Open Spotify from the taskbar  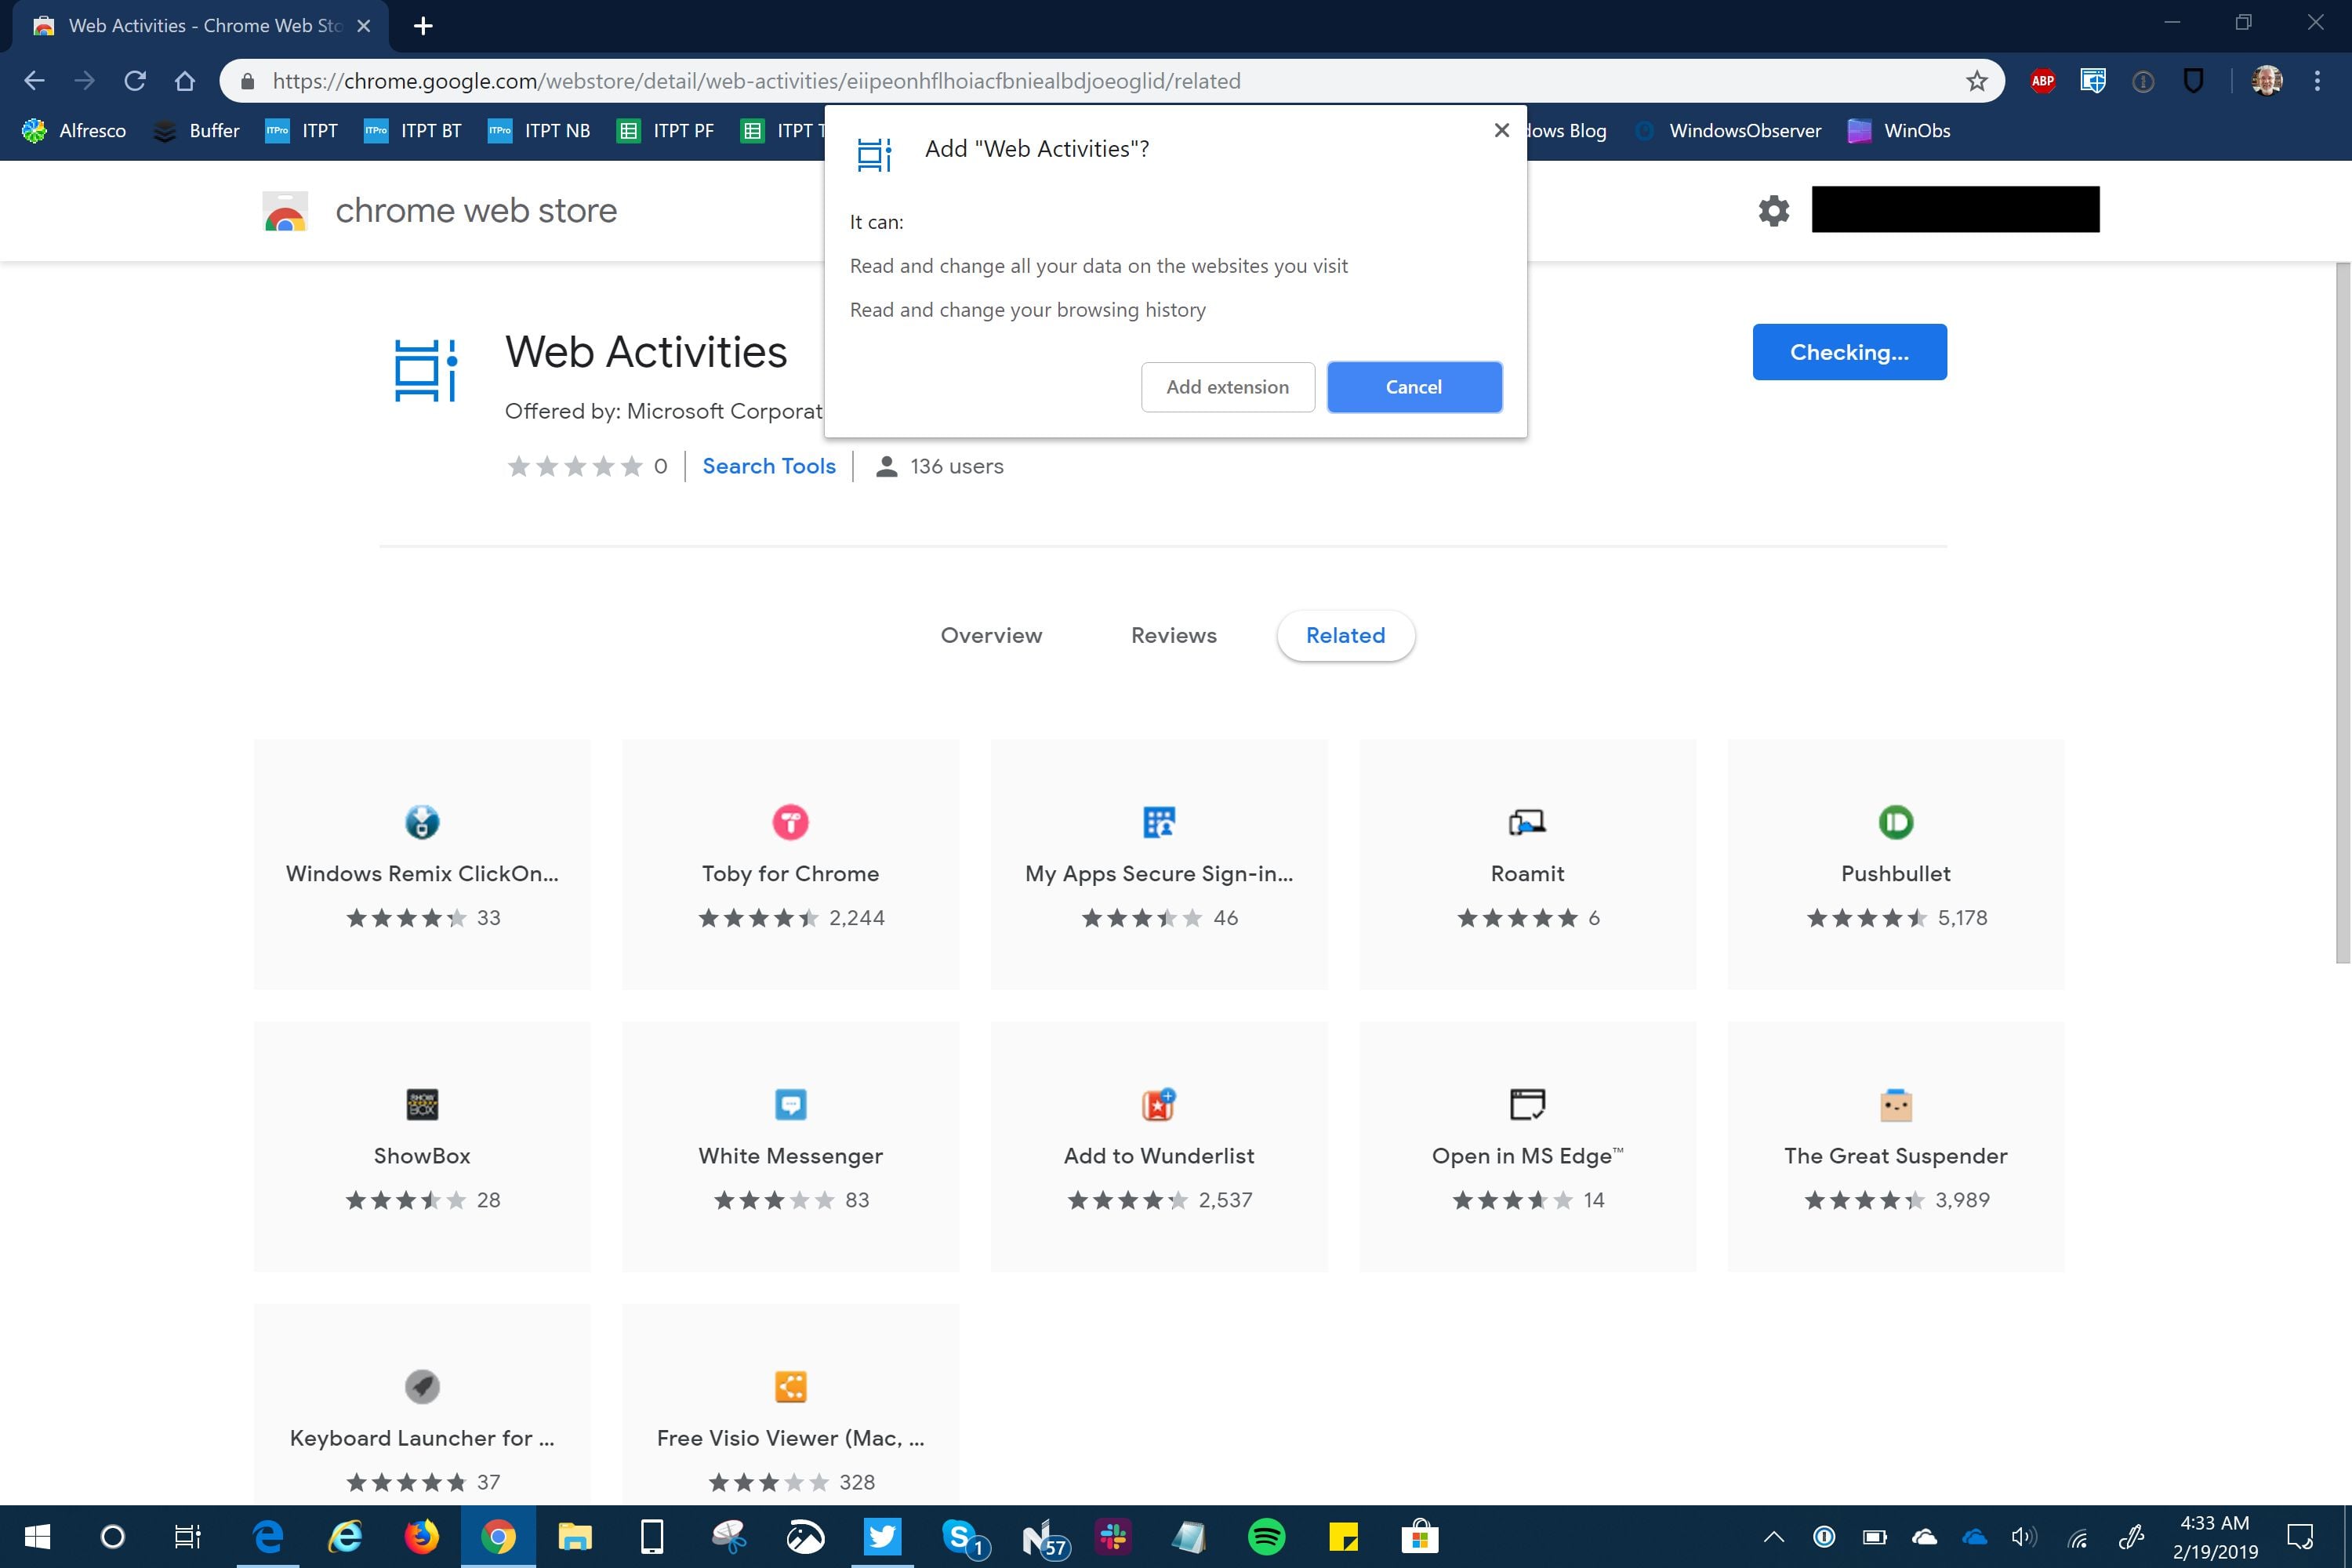pyautogui.click(x=1266, y=1537)
